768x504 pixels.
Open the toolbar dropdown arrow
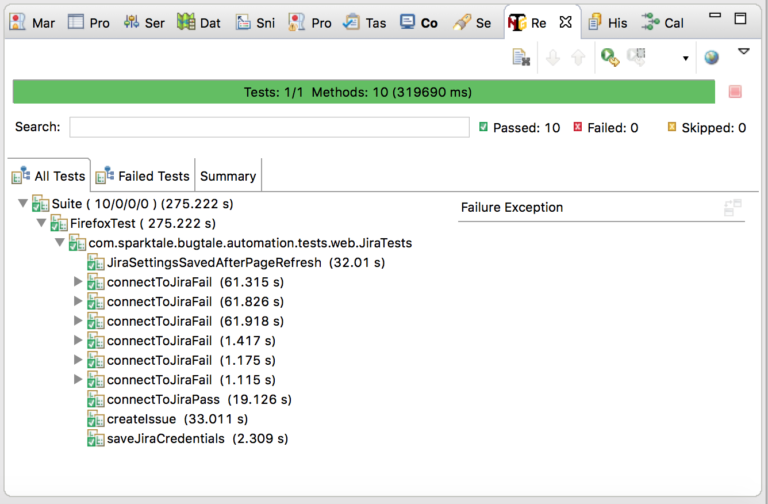[686, 58]
